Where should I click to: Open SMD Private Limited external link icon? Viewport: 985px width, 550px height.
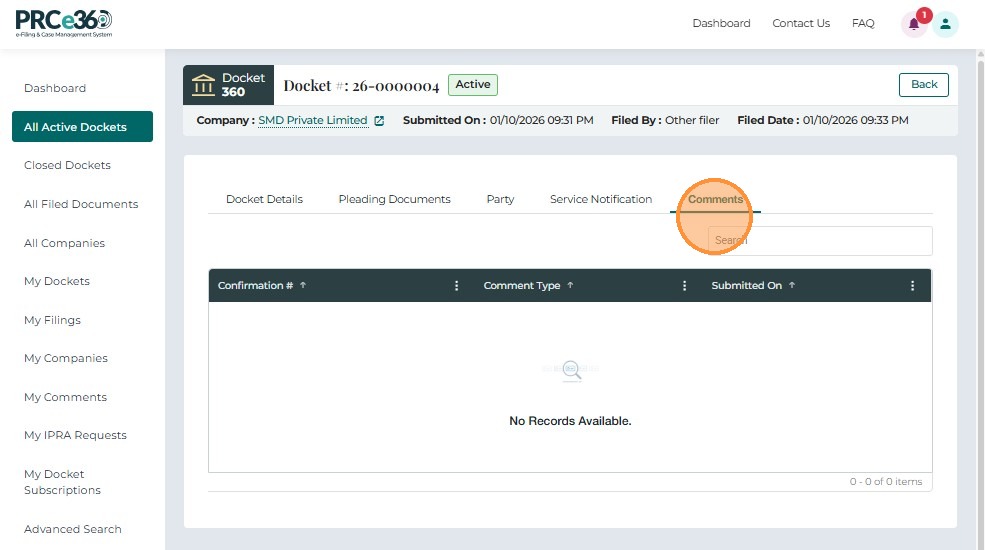[379, 121]
